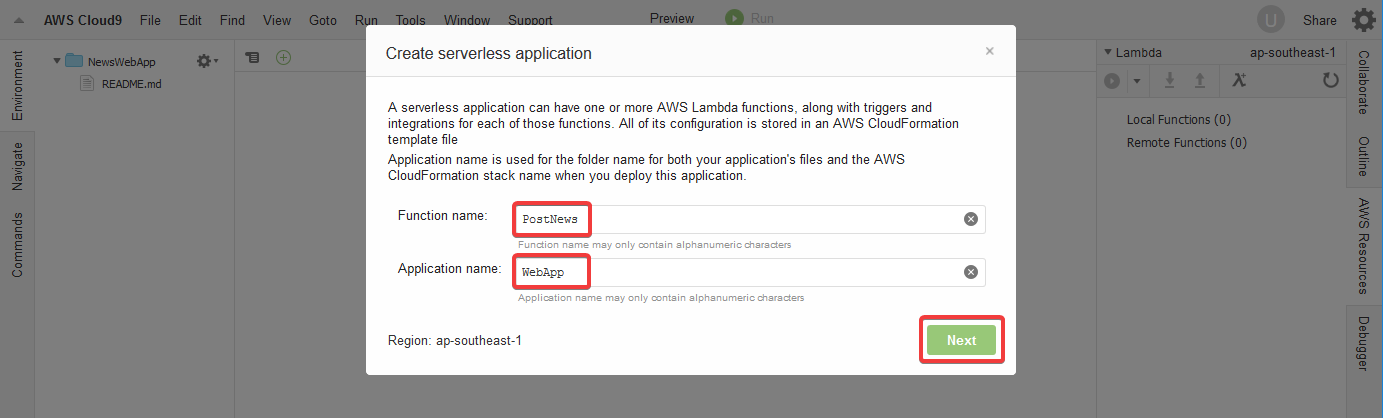Screen dimensions: 1383x418
Task: Refresh the Lambda functions list
Action: click(1330, 80)
